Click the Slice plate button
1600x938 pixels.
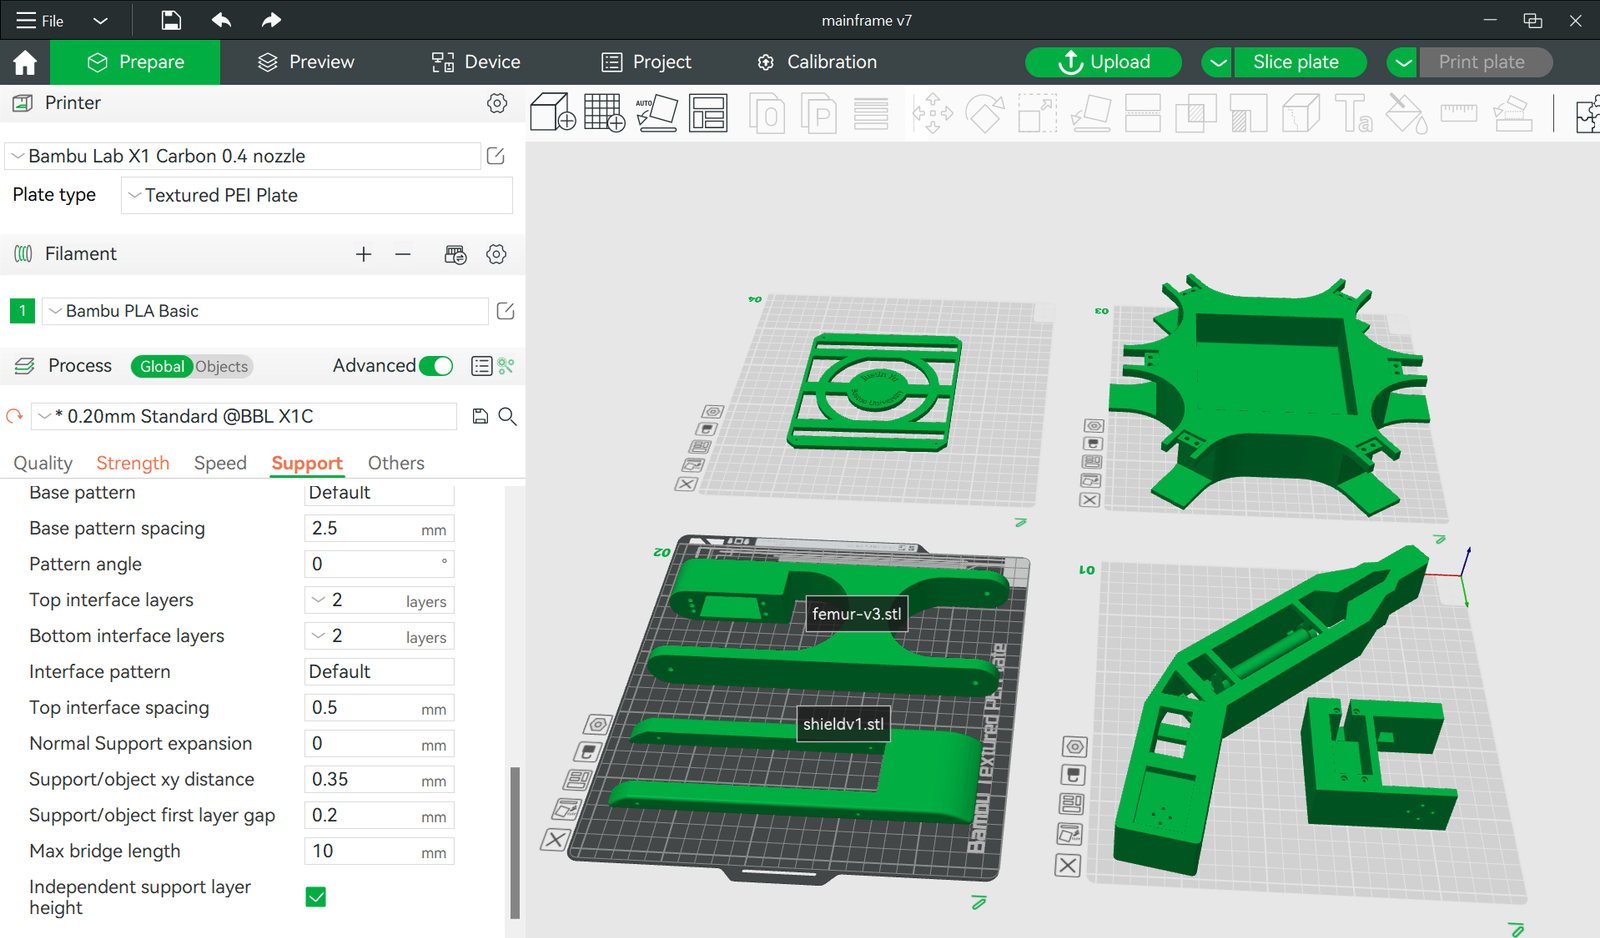pyautogui.click(x=1299, y=62)
